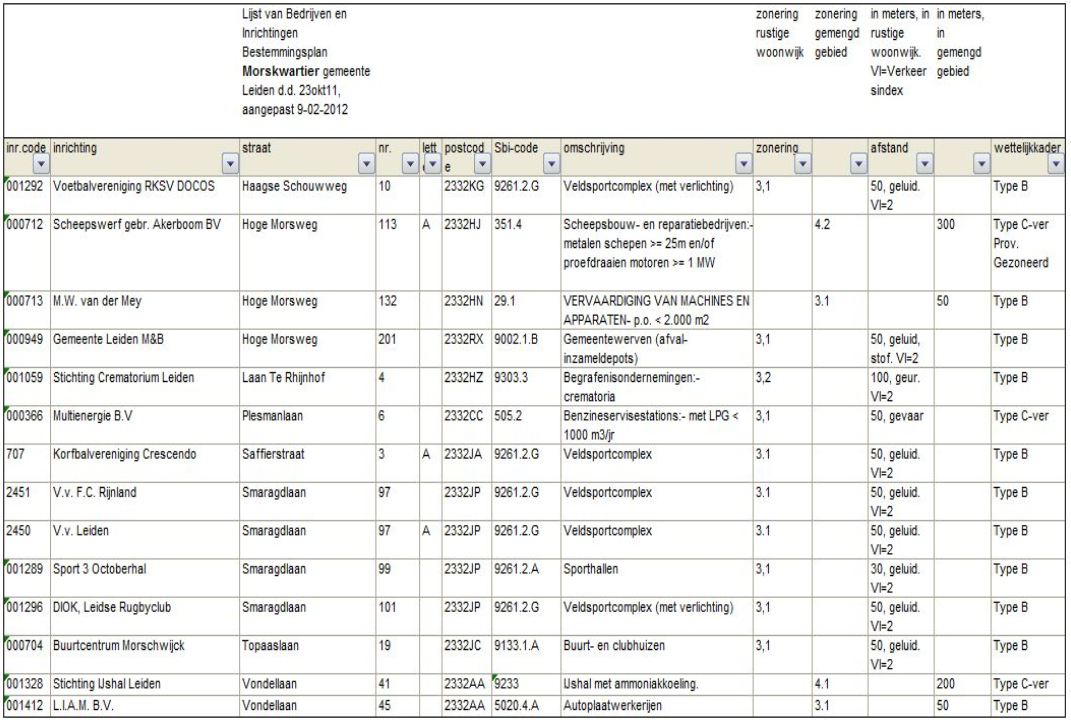Click Sbi-code cell '9233'

pyautogui.click(x=526, y=684)
